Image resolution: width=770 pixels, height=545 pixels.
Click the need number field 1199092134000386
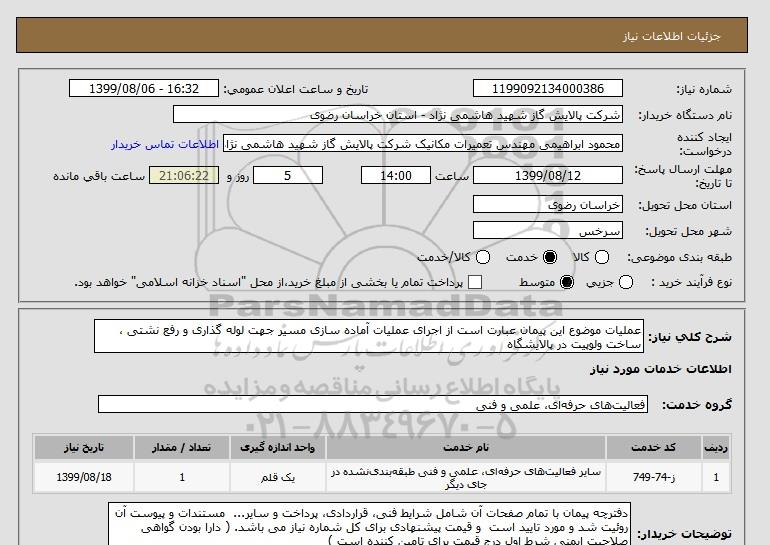click(x=548, y=88)
